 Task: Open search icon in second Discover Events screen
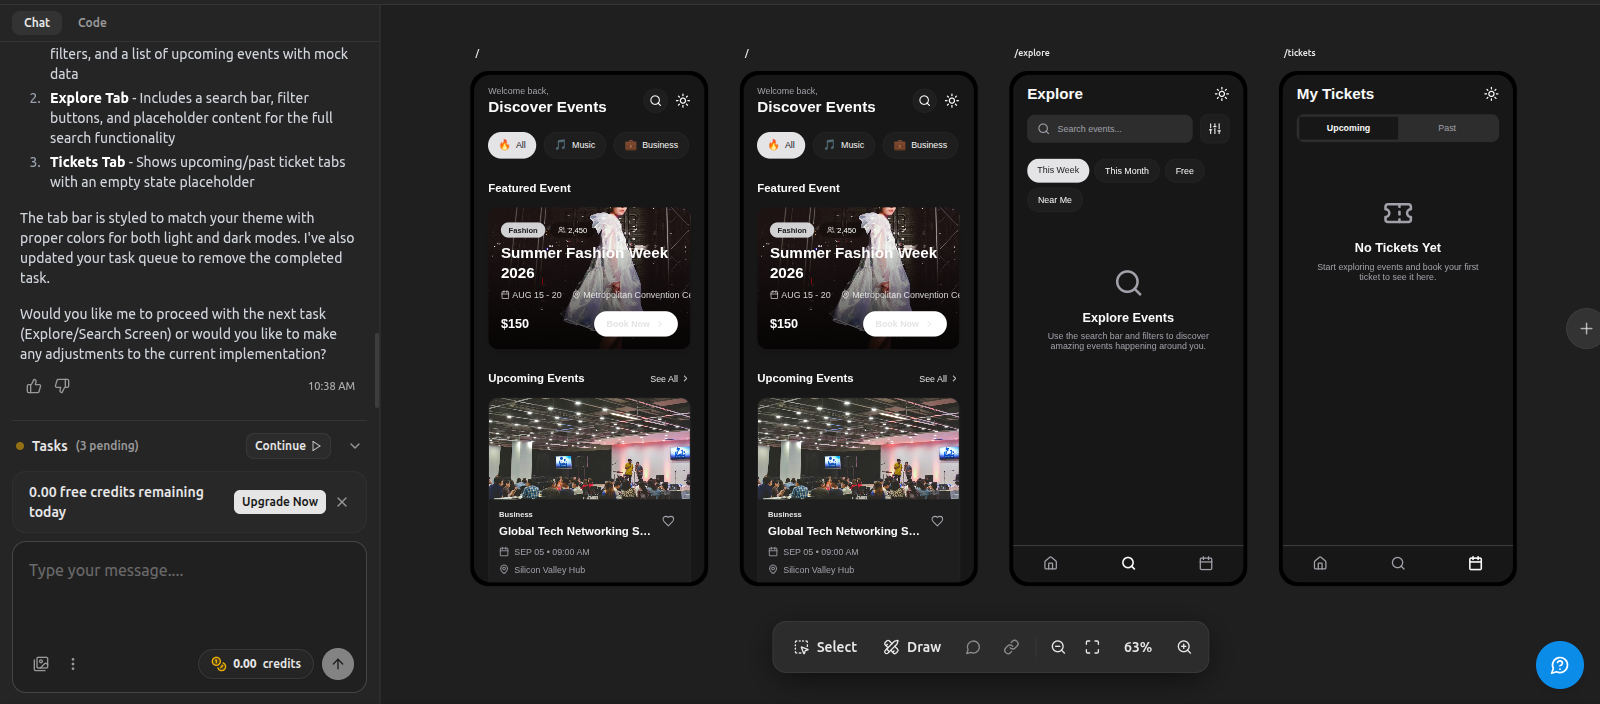pos(924,101)
